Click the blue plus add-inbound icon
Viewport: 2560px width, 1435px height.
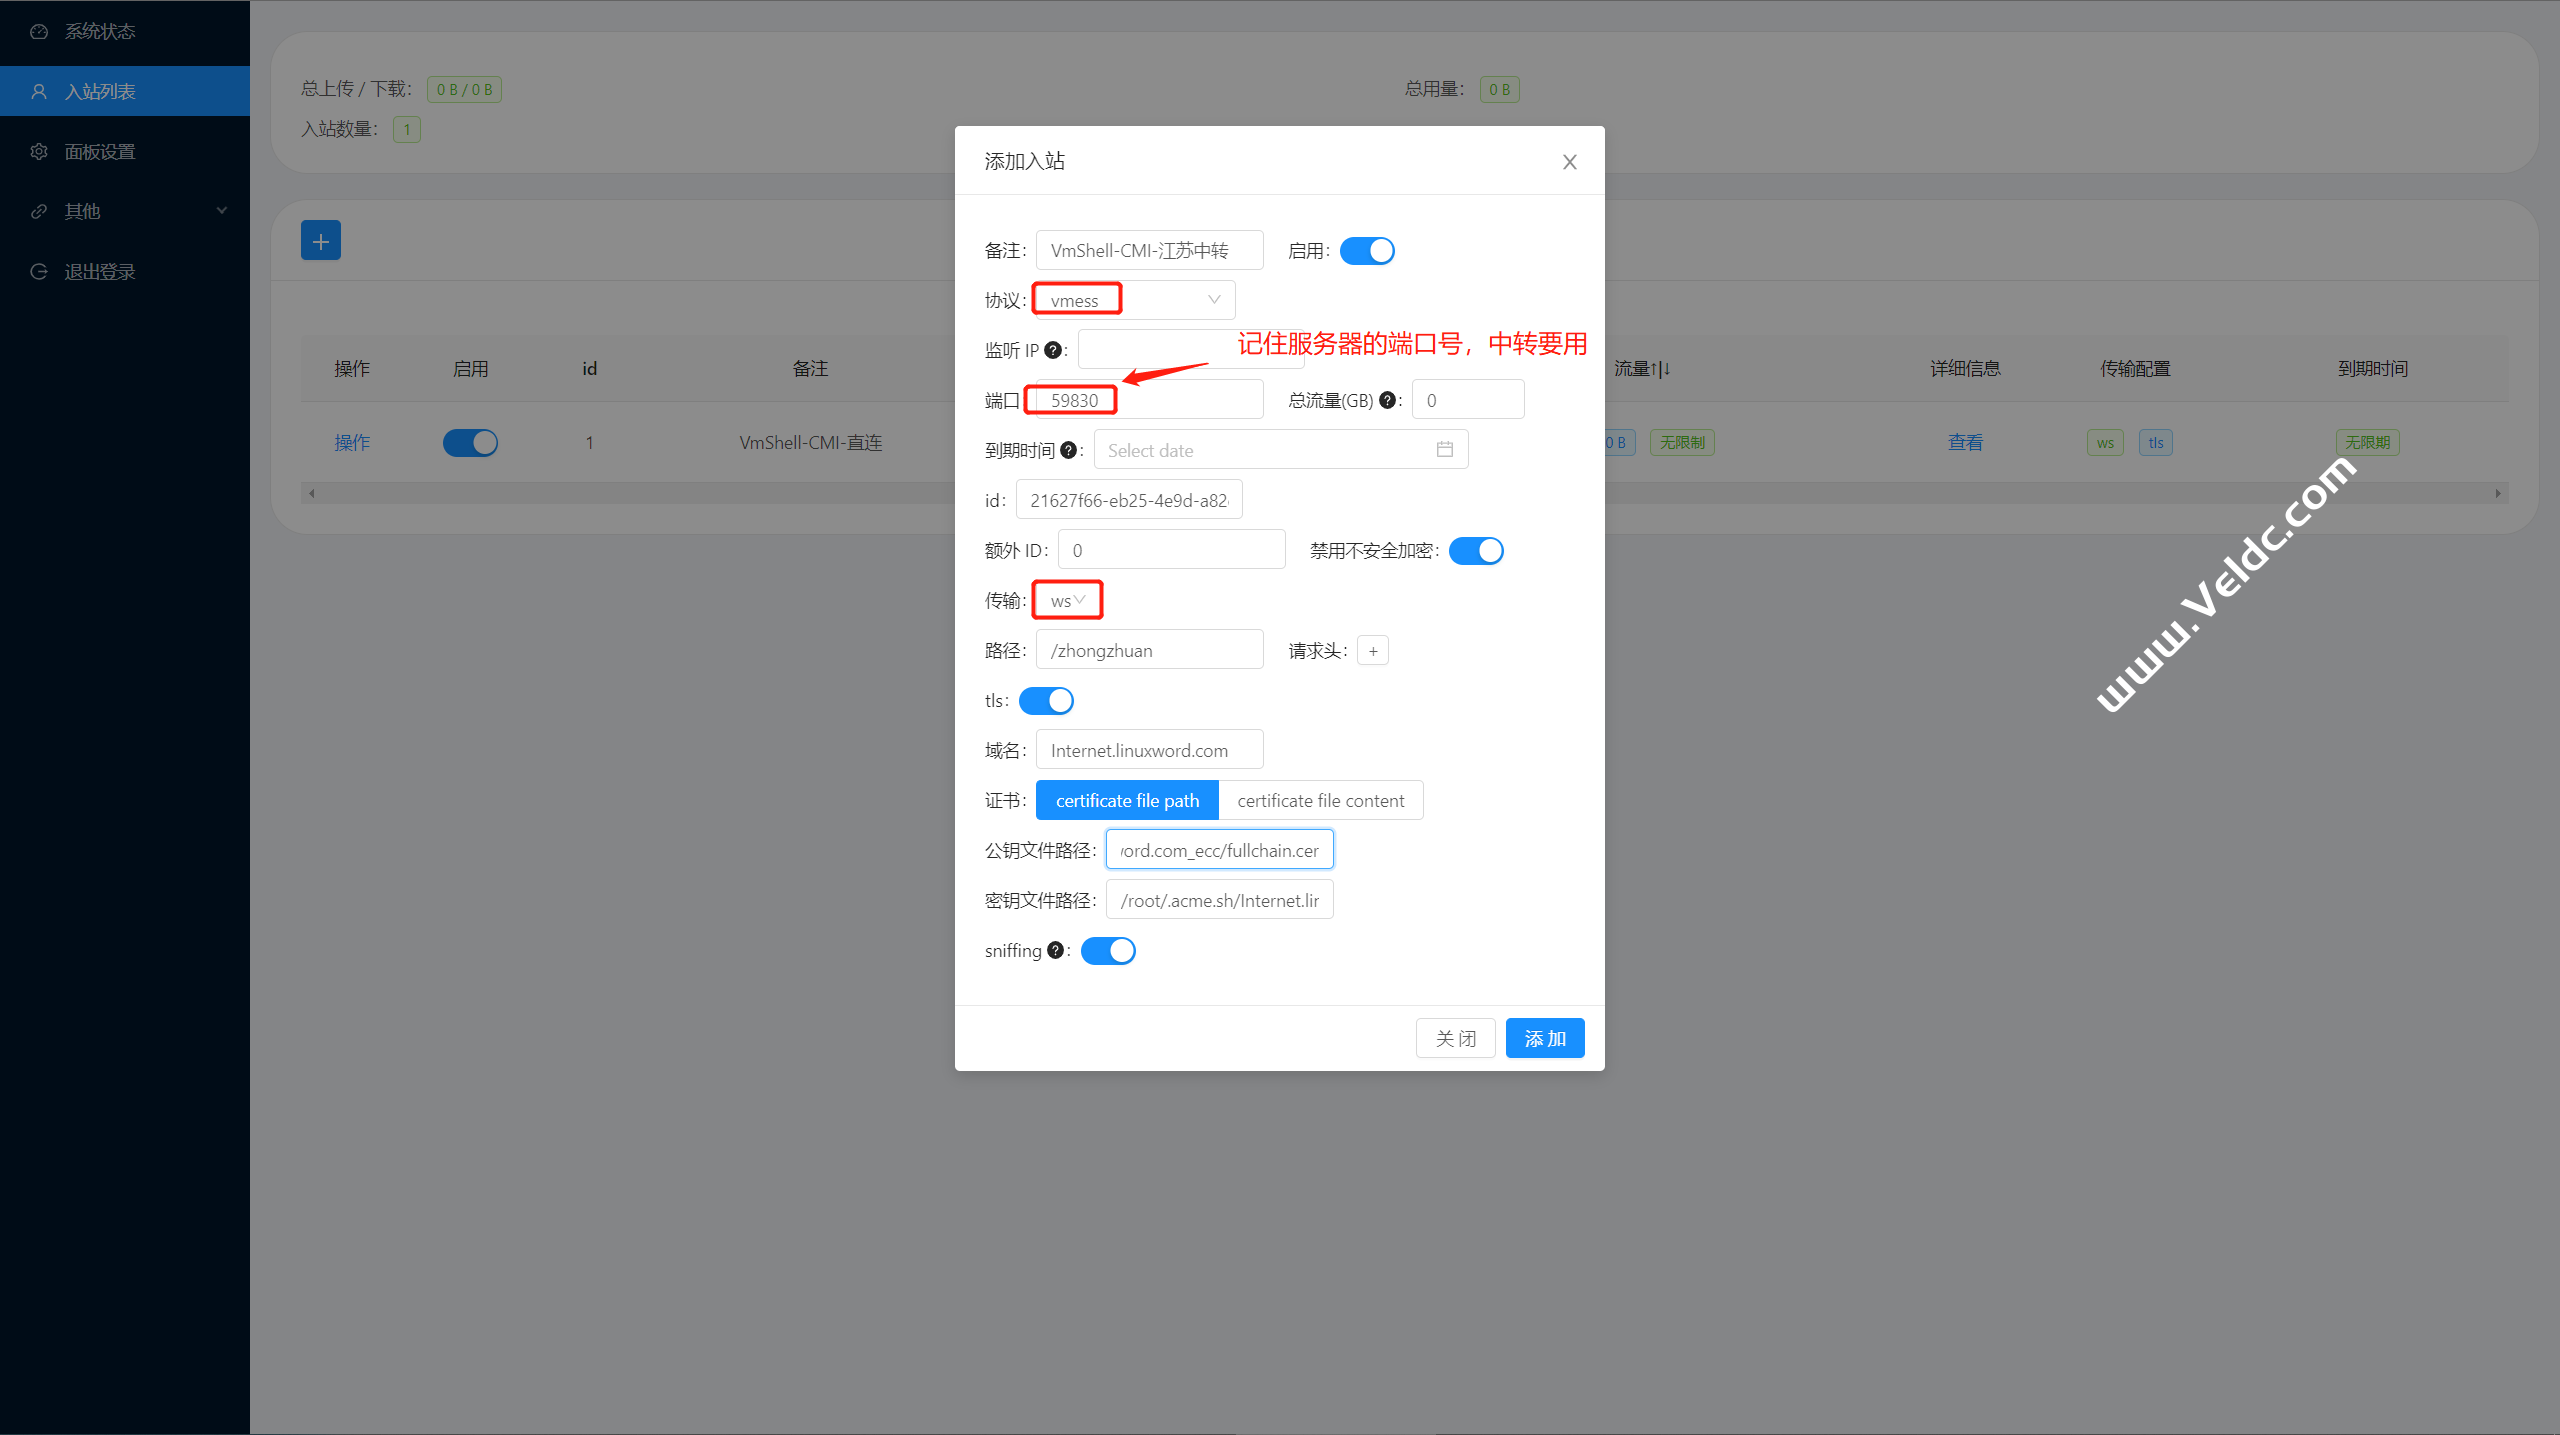click(x=320, y=241)
